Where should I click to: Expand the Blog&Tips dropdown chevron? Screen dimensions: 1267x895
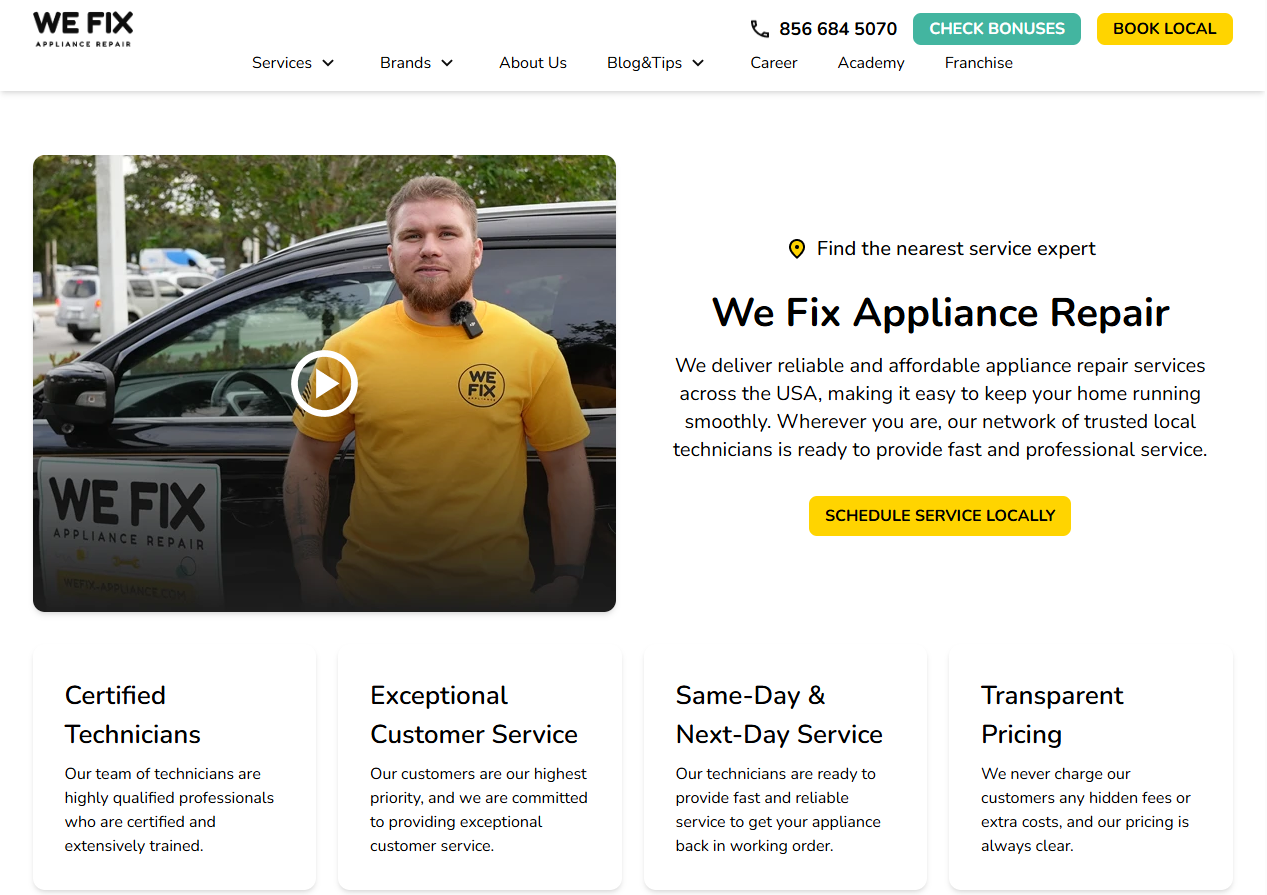click(698, 63)
